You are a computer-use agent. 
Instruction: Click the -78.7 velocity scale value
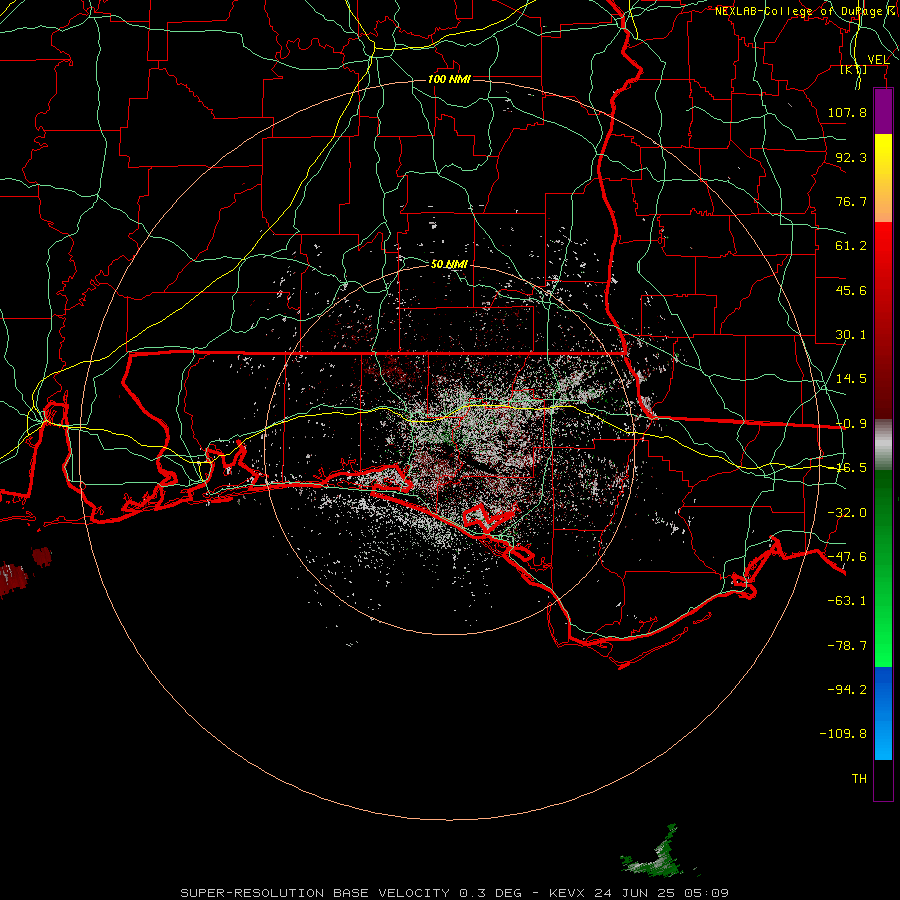[847, 646]
